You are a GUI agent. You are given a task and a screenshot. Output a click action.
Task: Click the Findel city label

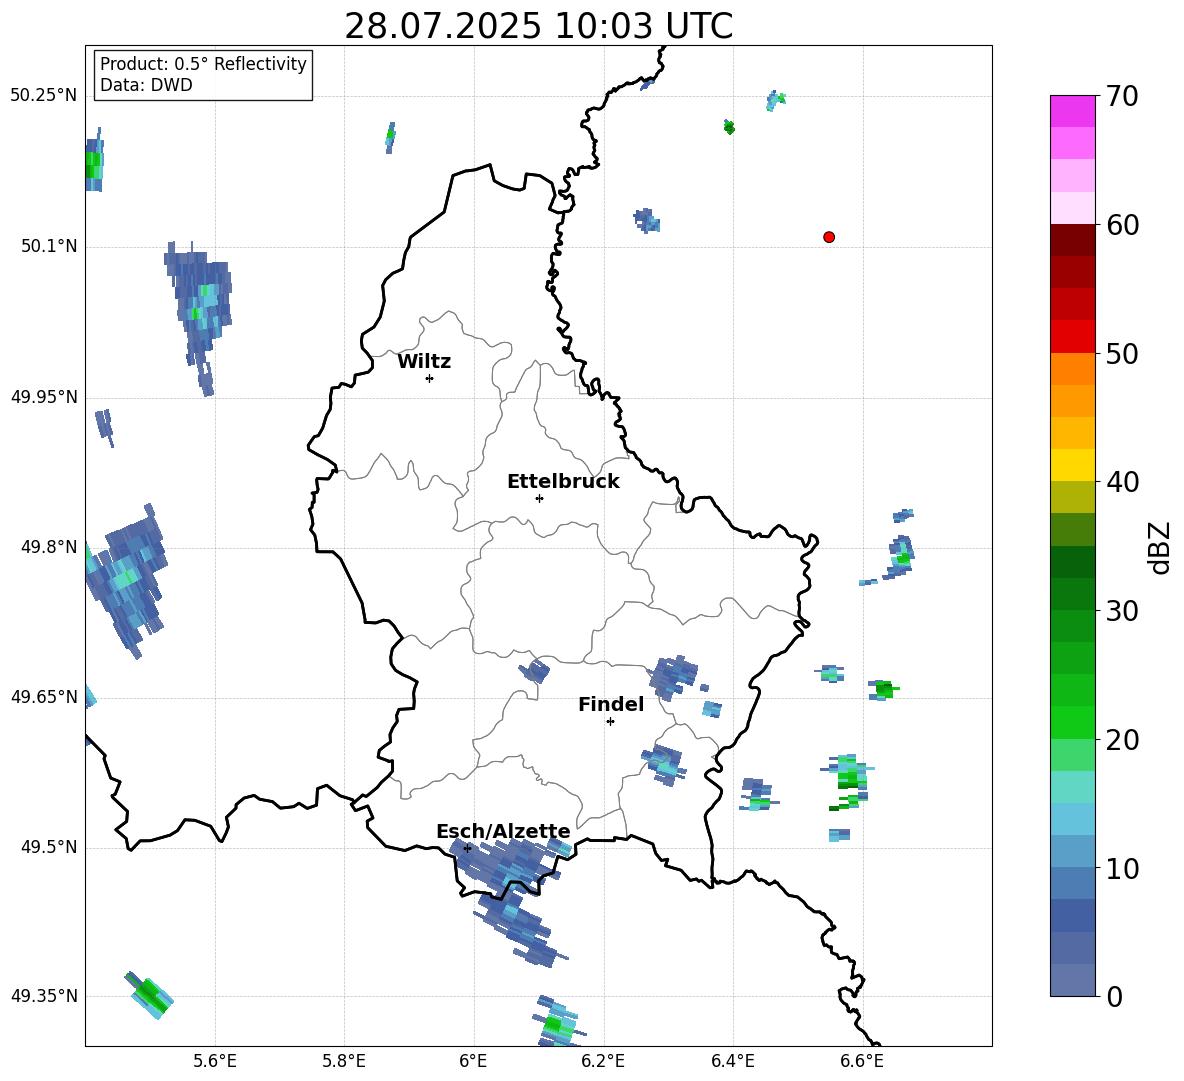click(611, 704)
